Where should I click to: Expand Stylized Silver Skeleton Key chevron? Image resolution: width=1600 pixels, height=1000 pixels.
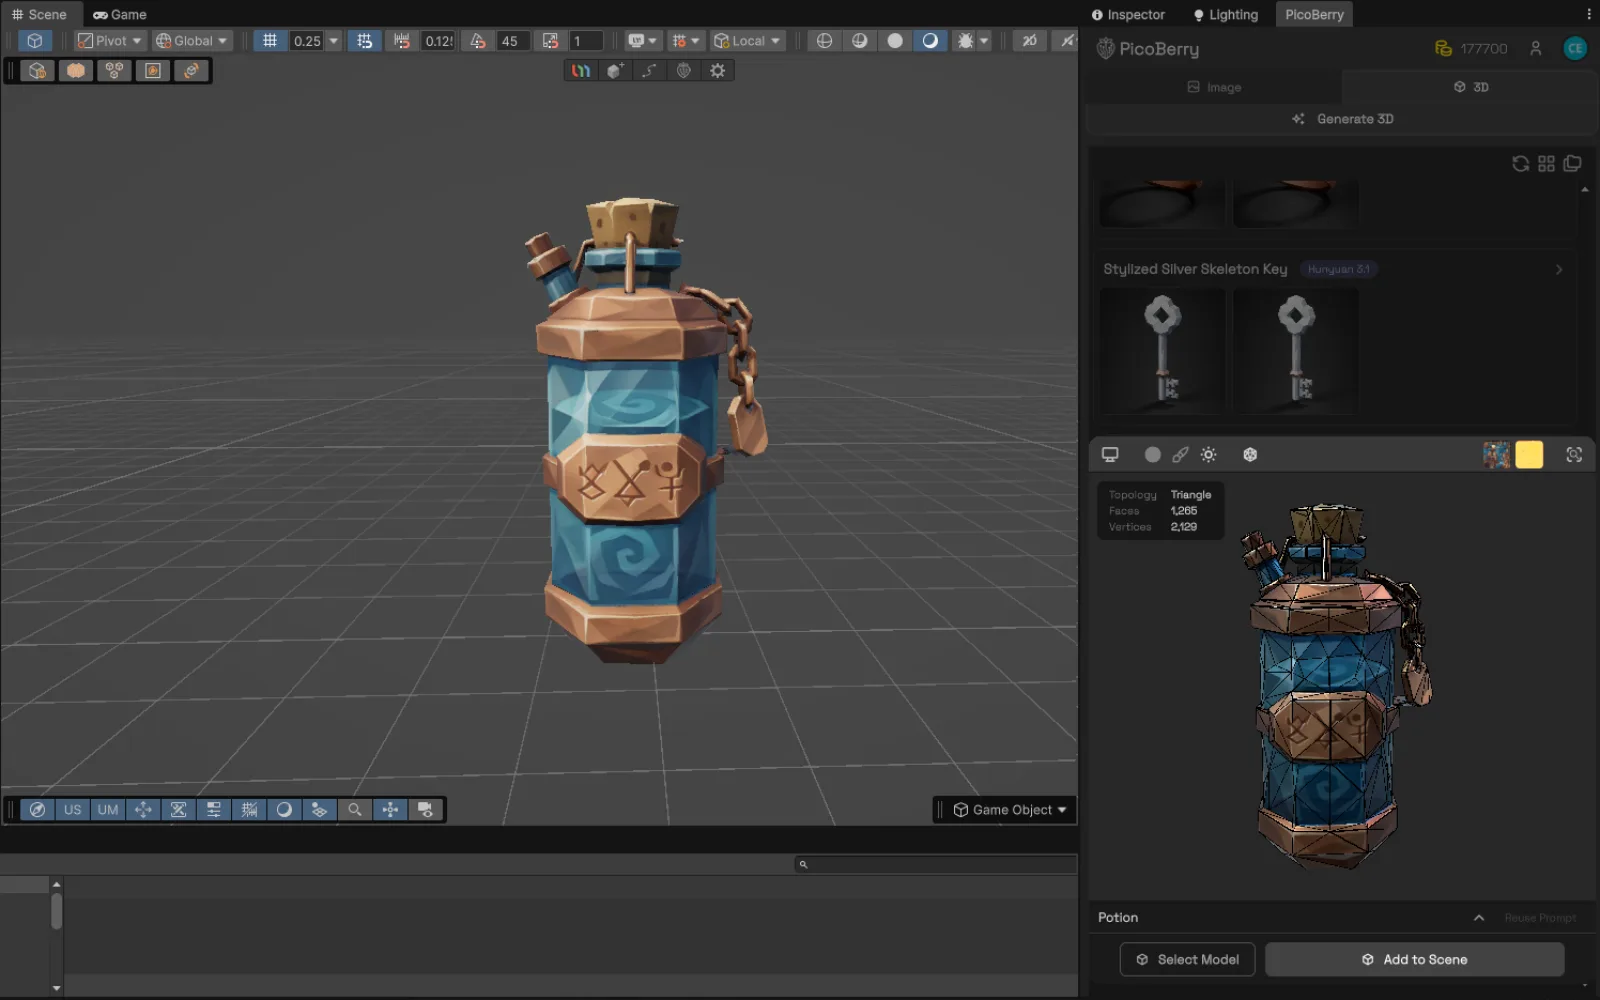click(1559, 270)
